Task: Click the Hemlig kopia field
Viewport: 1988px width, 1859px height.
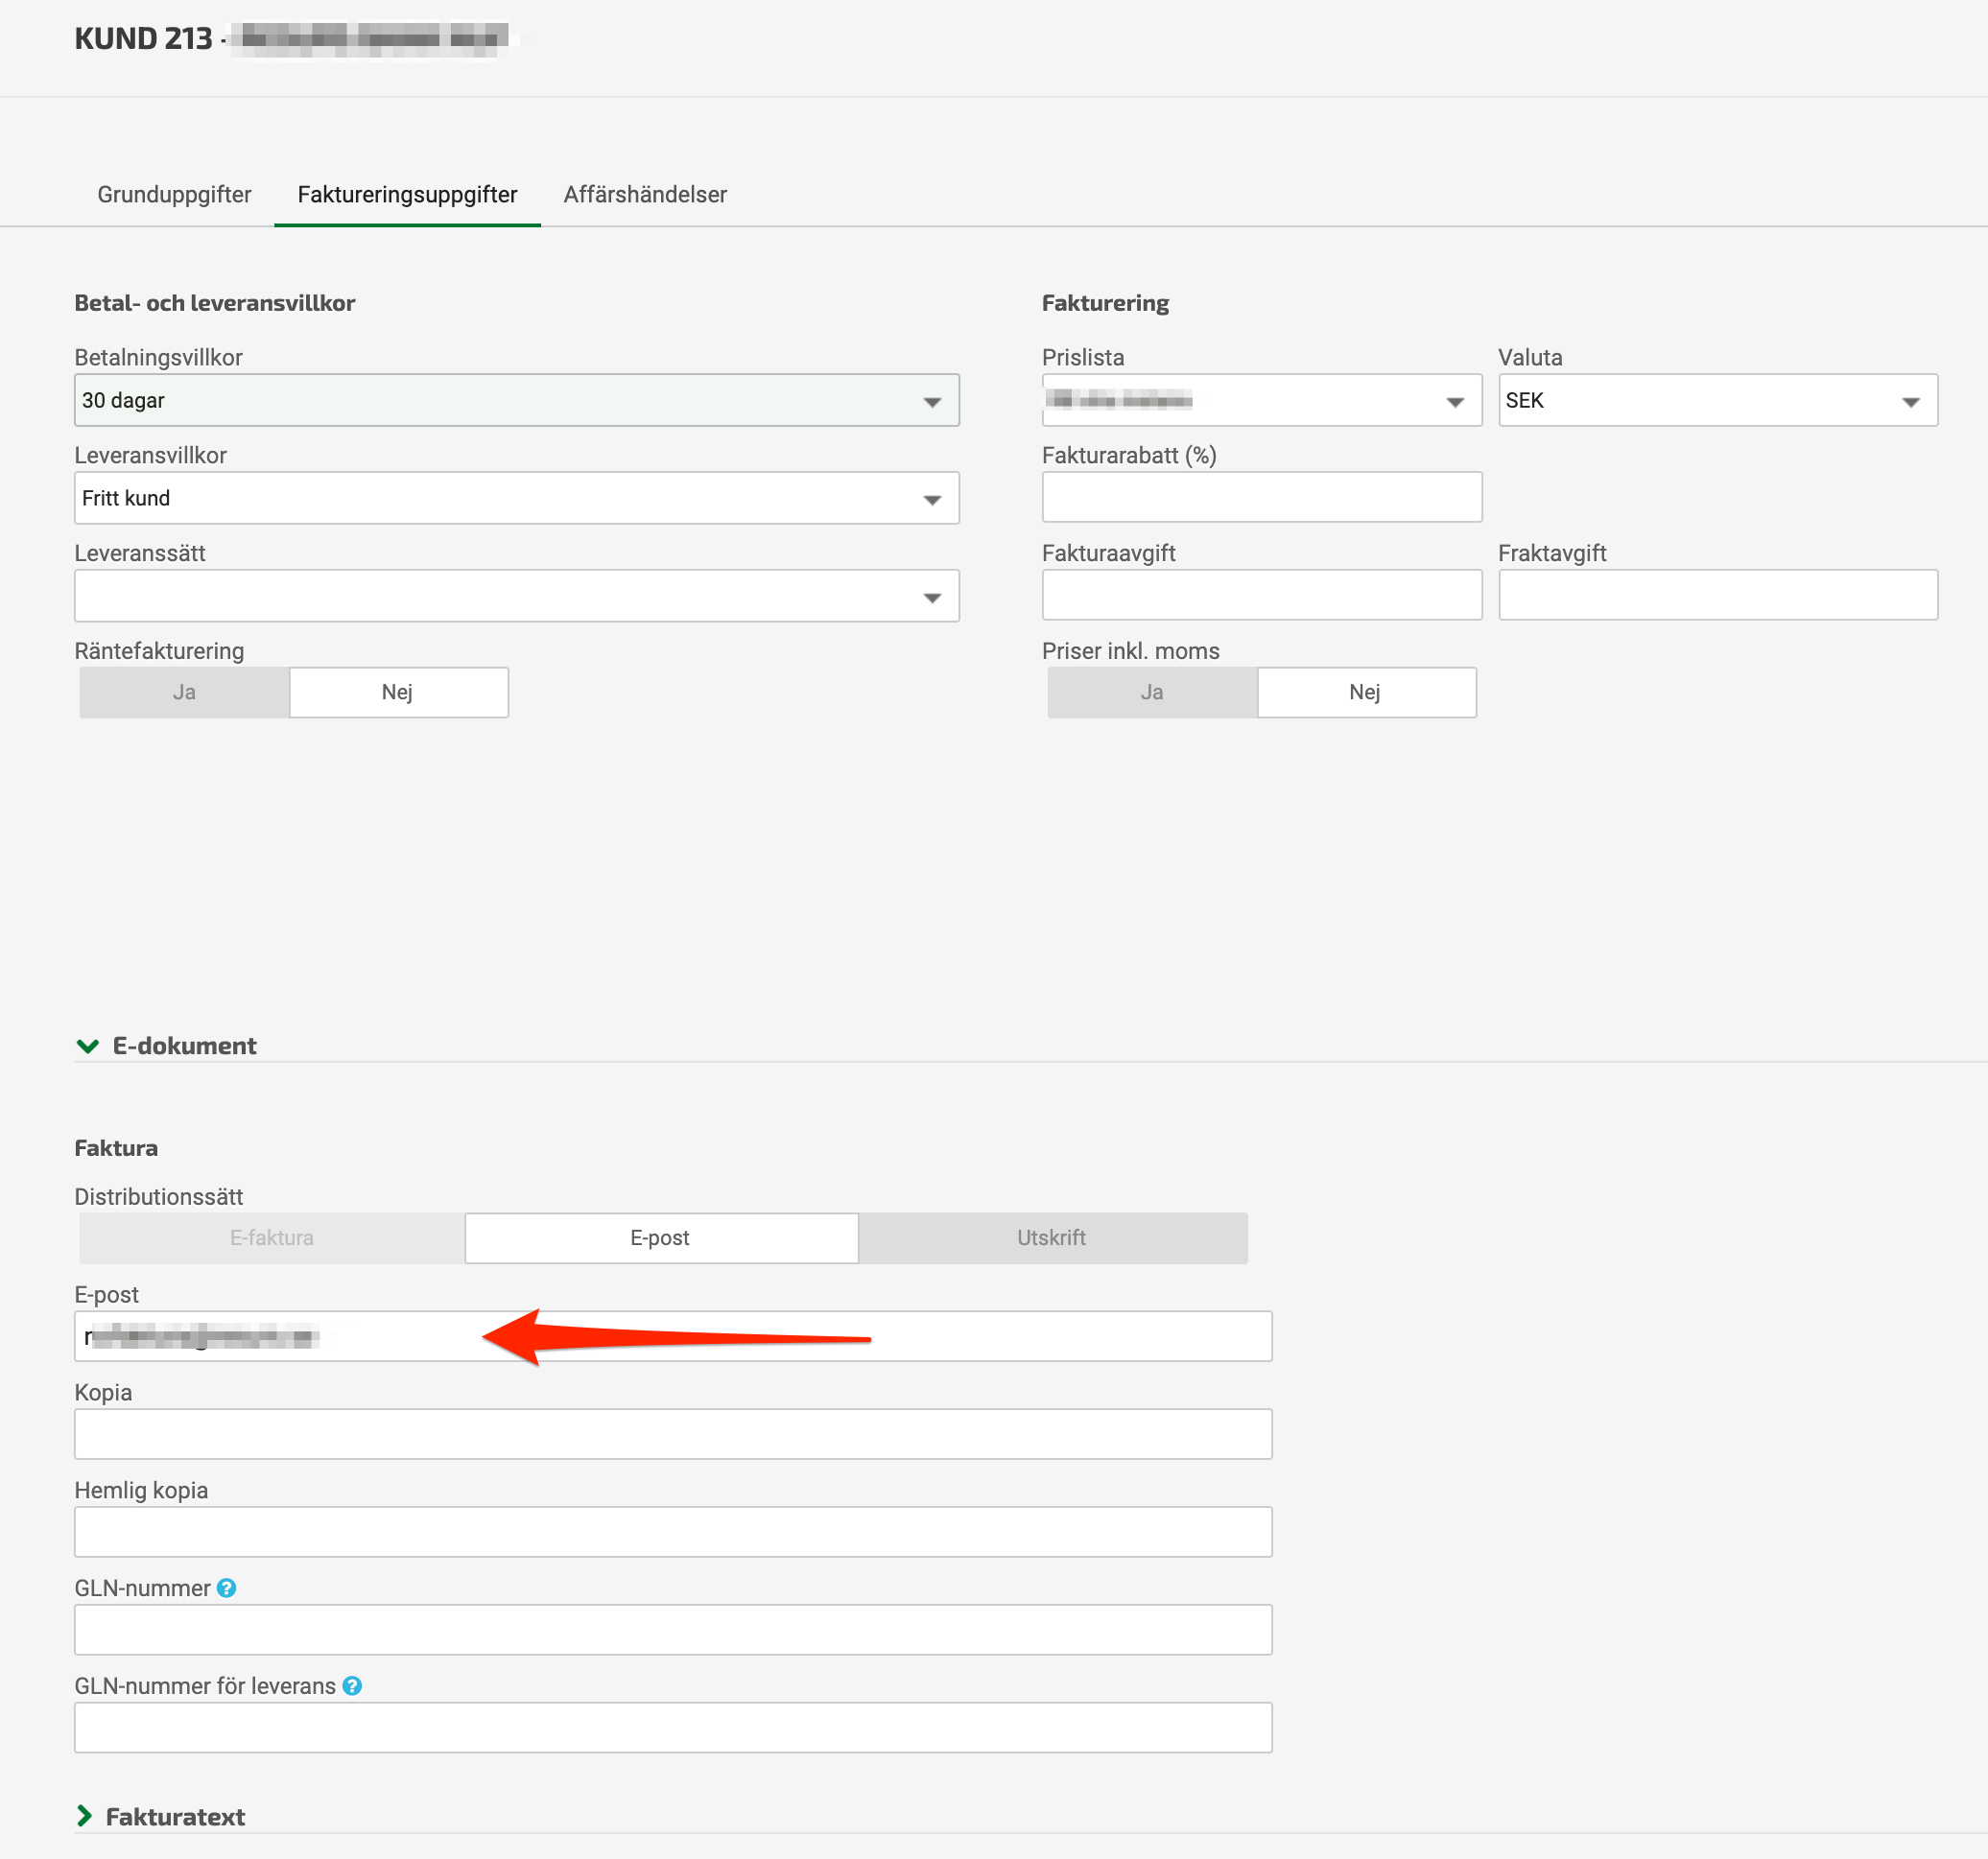Action: [672, 1532]
